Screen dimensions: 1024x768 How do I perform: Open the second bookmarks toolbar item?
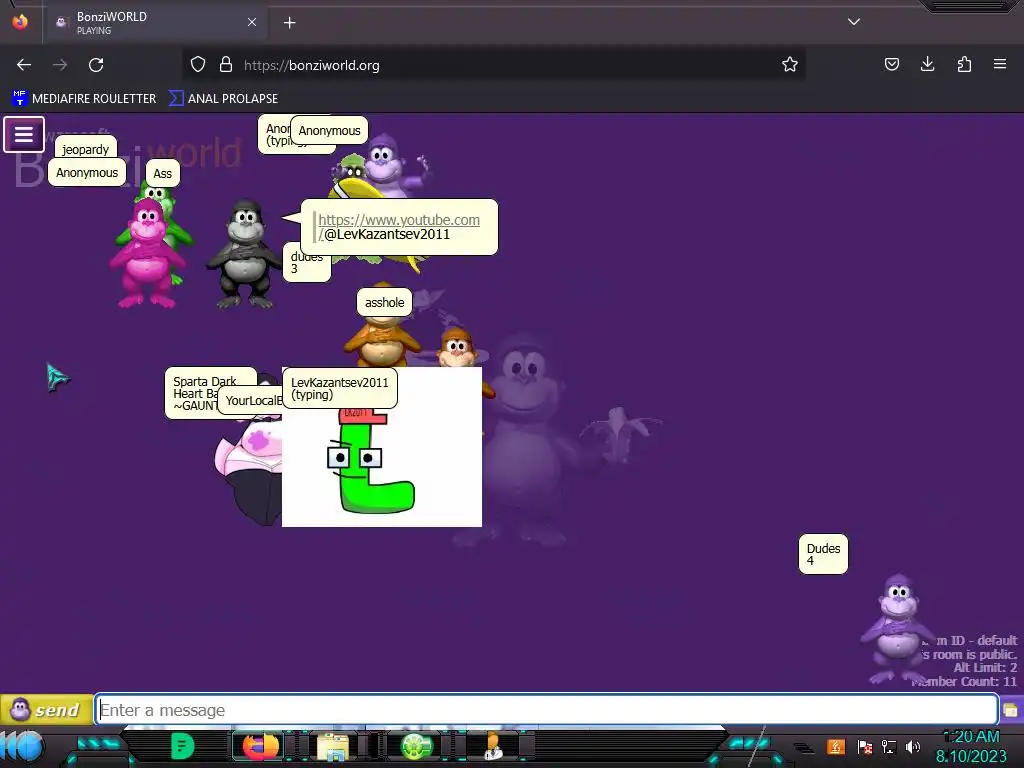[223, 99]
